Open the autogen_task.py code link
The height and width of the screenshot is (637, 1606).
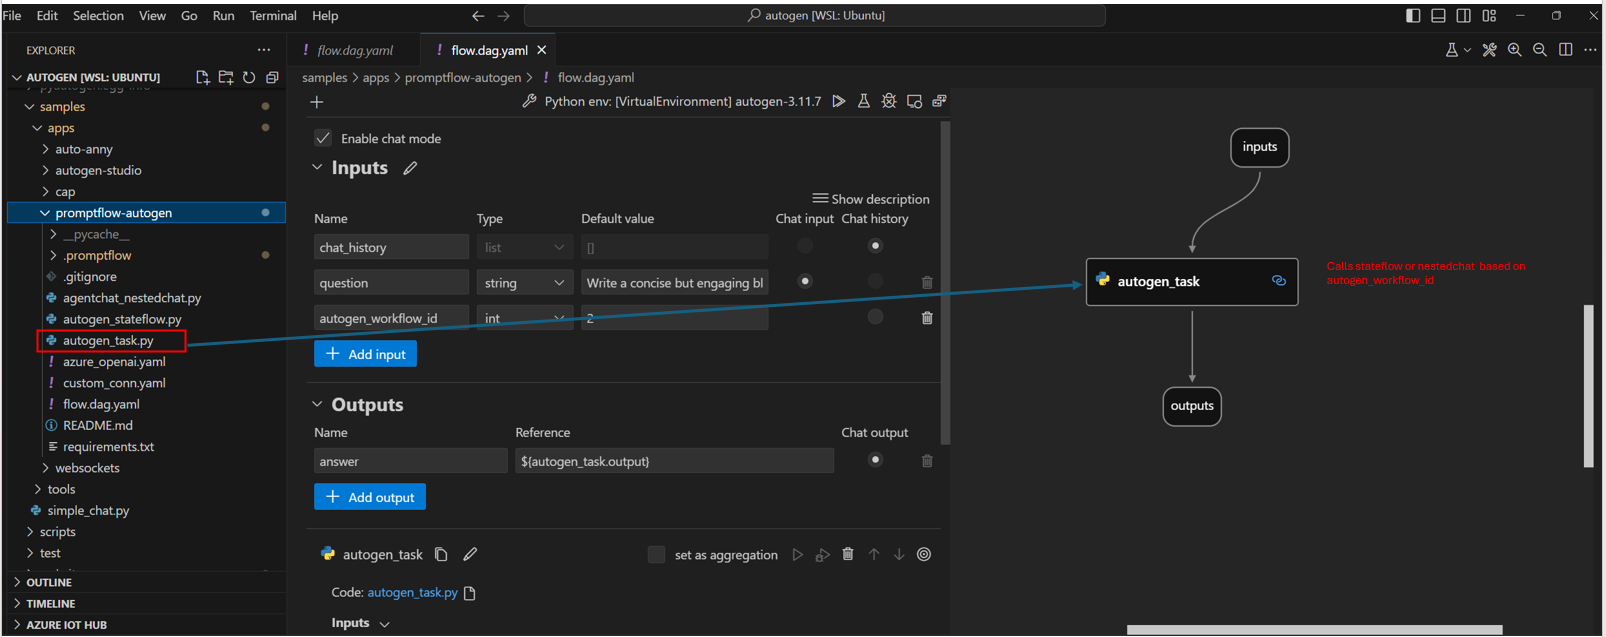[x=412, y=592]
